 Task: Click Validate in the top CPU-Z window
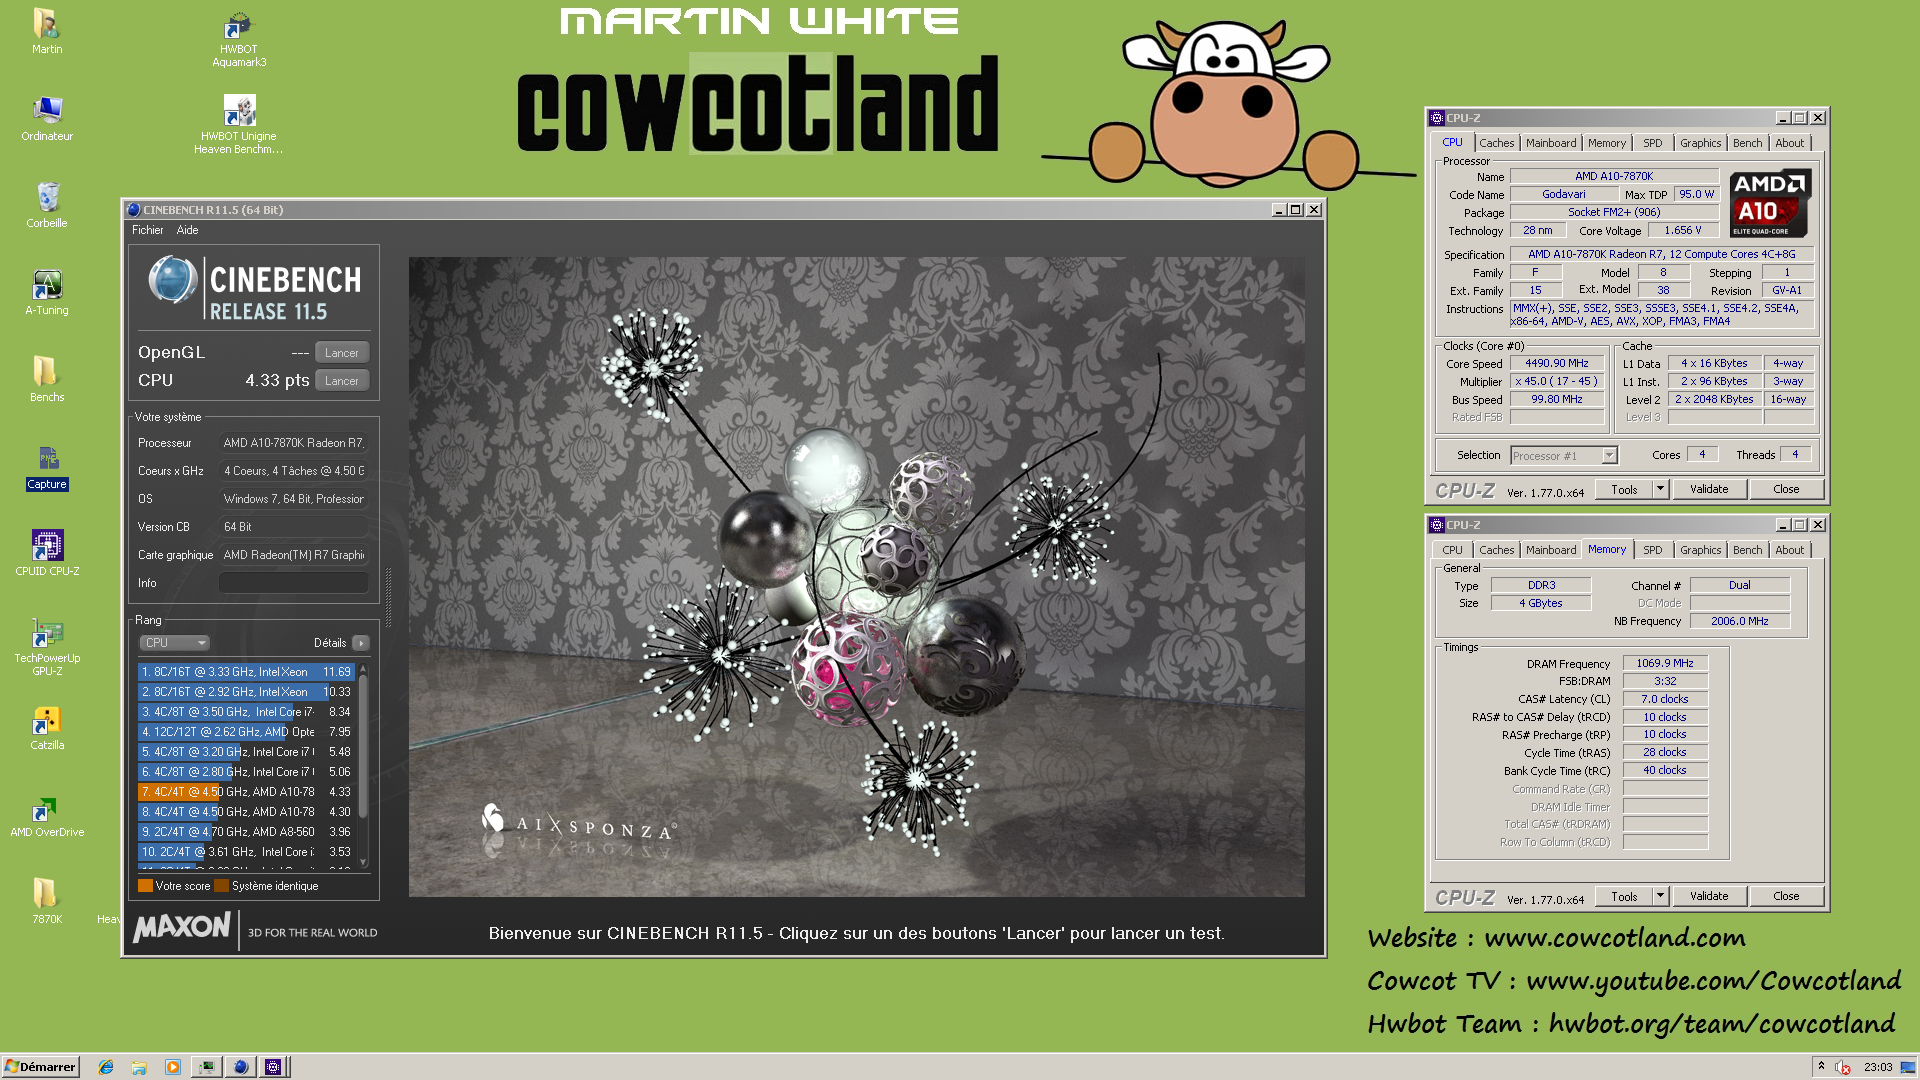(x=1709, y=489)
